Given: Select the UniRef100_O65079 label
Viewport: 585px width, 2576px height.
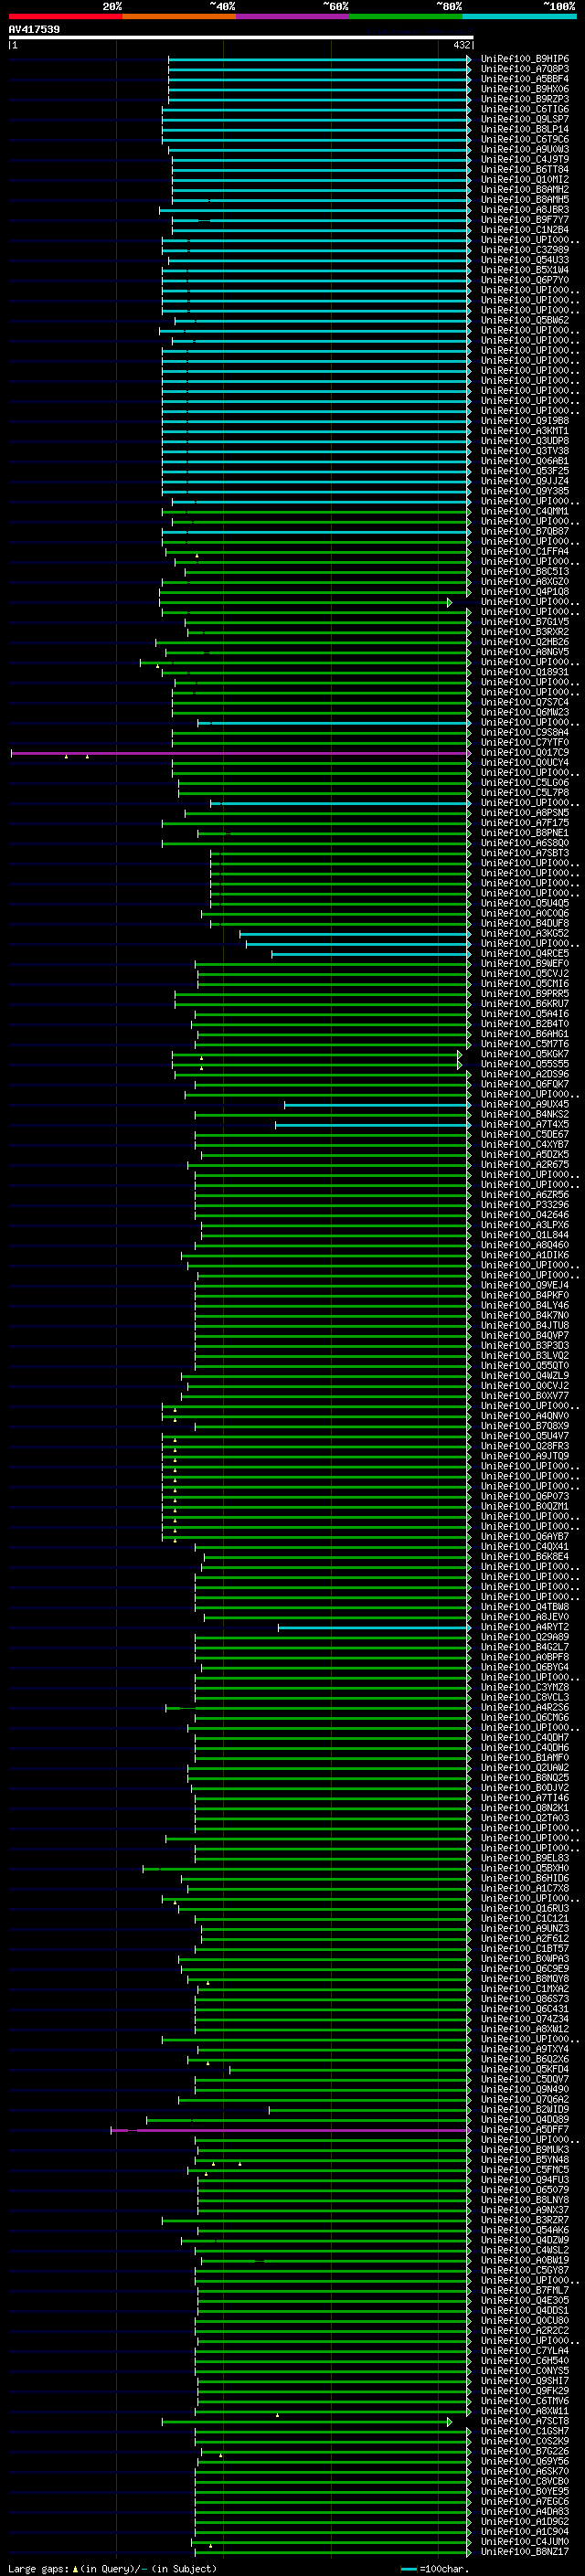Looking at the screenshot, I should coord(525,2190).
